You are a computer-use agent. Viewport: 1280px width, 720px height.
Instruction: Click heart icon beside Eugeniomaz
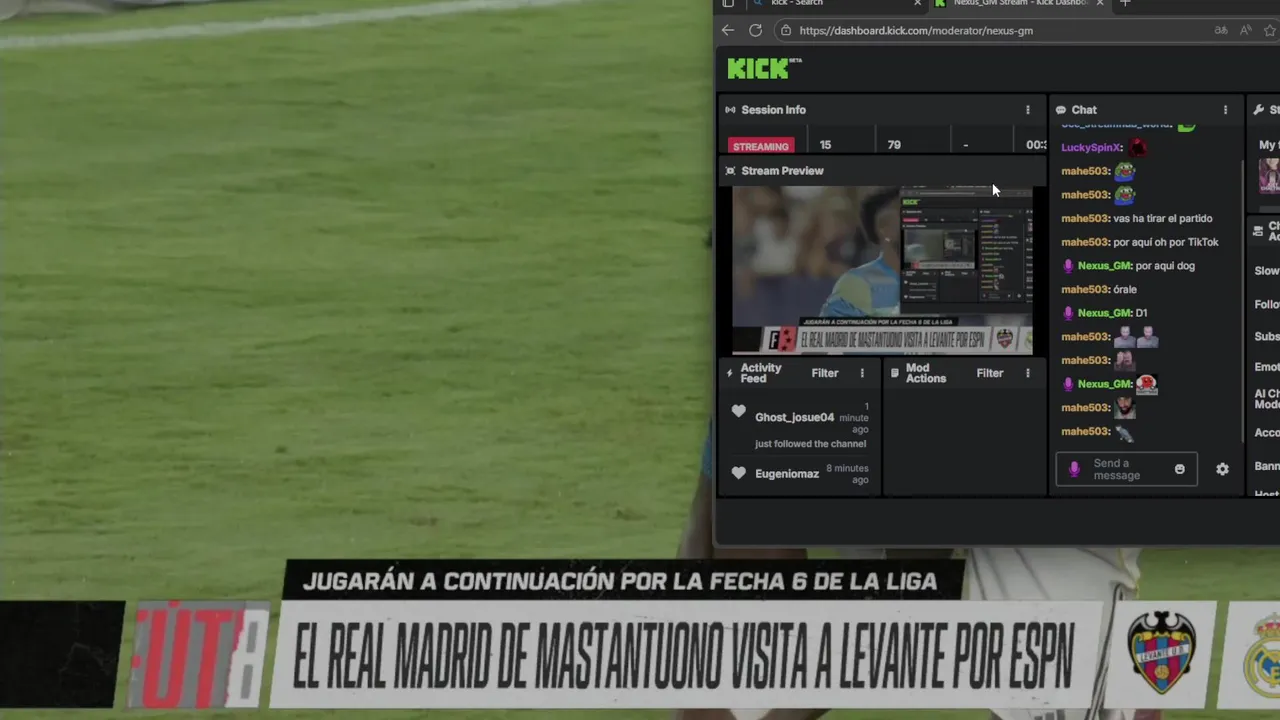coord(739,473)
